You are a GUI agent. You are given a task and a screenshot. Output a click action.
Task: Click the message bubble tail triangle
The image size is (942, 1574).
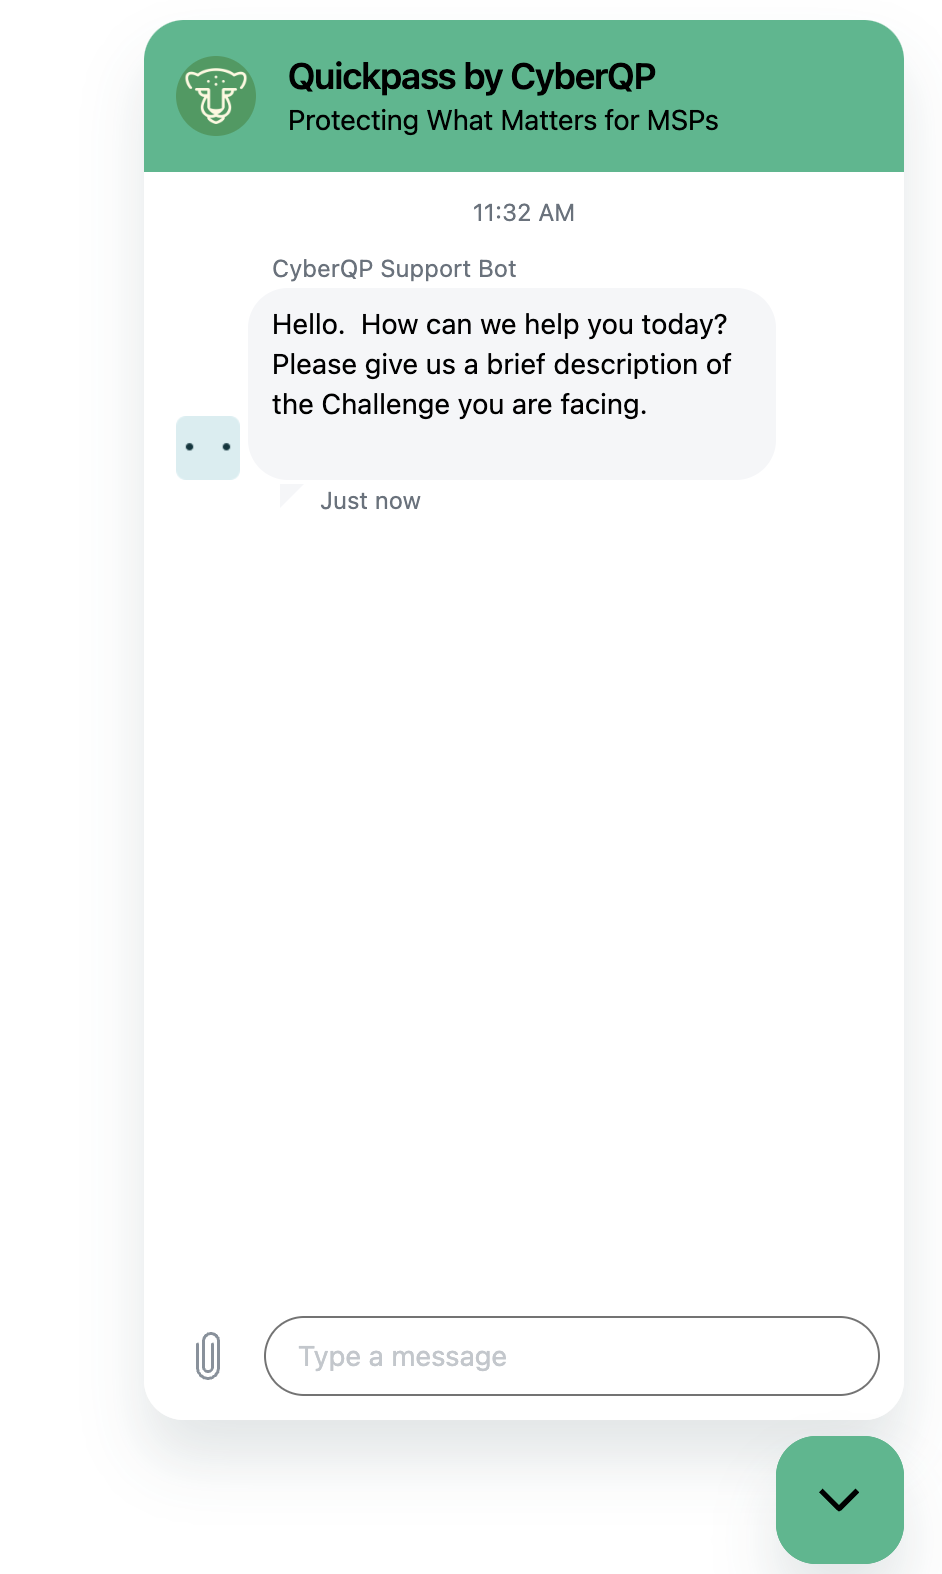pos(291,495)
